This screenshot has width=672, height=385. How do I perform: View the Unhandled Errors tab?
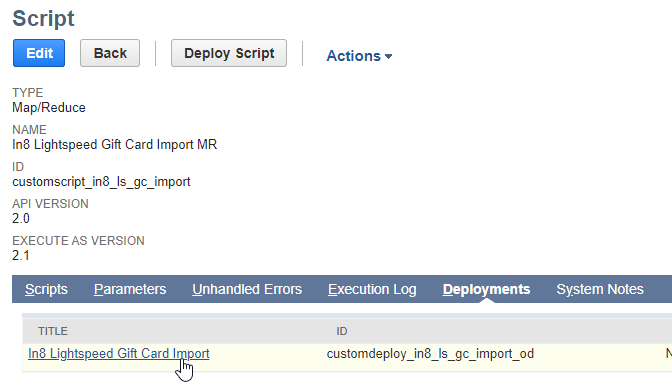pos(247,289)
